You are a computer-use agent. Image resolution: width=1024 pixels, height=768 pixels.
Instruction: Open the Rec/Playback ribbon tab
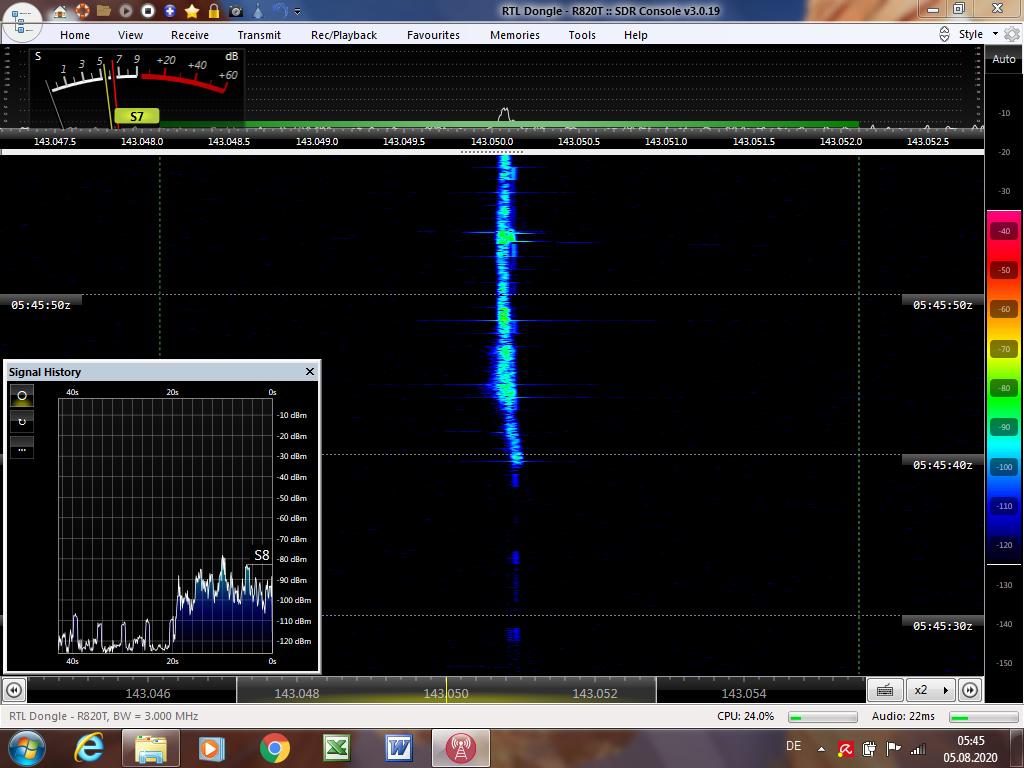344,35
